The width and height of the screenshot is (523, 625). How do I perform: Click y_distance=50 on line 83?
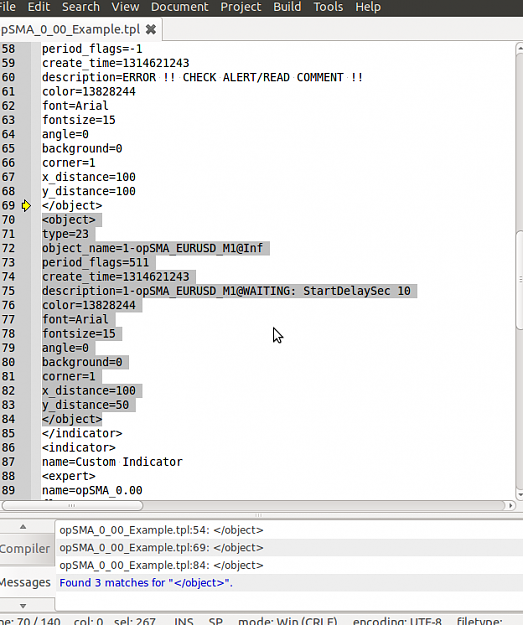(86, 405)
